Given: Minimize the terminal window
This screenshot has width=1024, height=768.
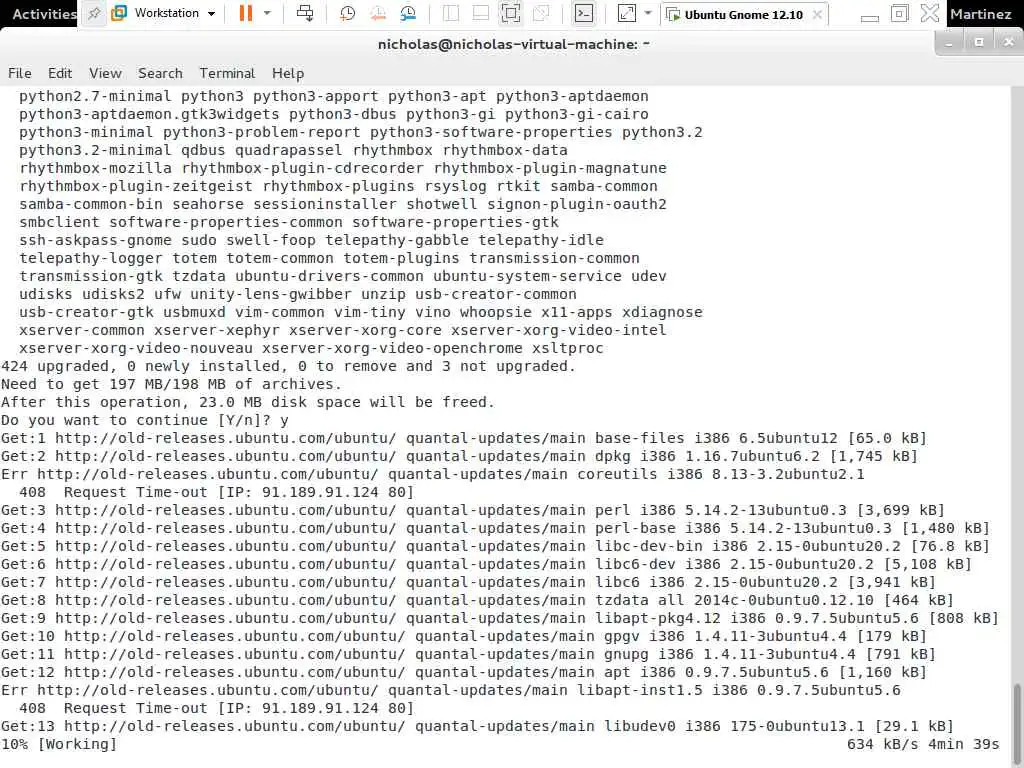Looking at the screenshot, I should pyautogui.click(x=949, y=42).
